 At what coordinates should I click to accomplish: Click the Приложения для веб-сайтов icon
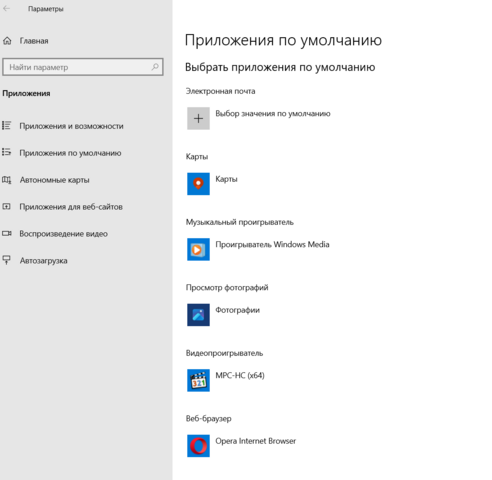7,206
